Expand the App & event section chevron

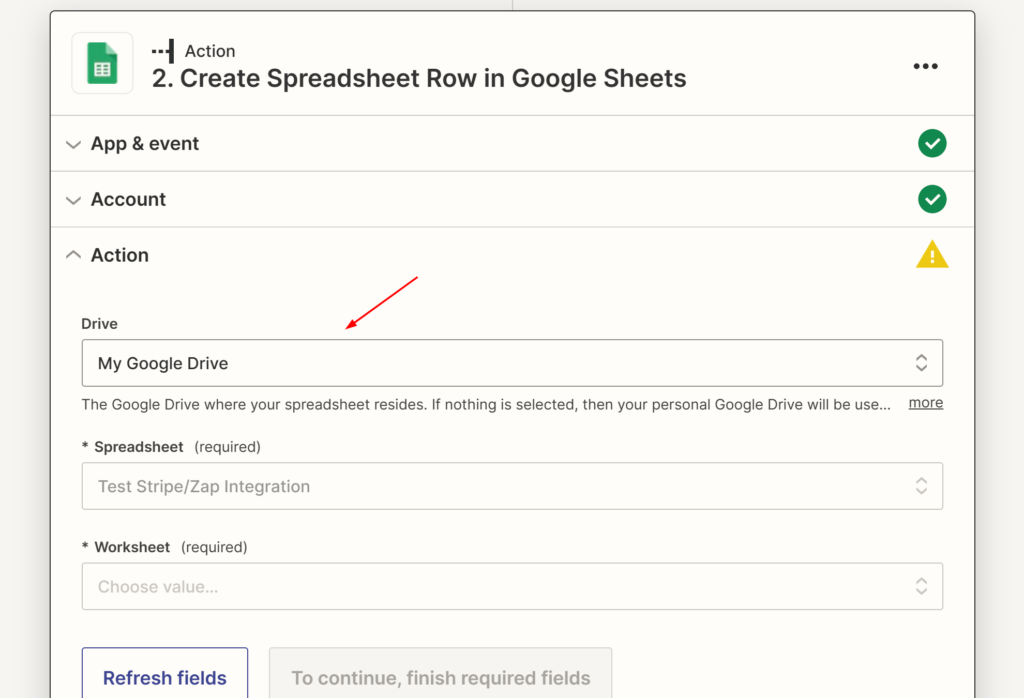[73, 144]
